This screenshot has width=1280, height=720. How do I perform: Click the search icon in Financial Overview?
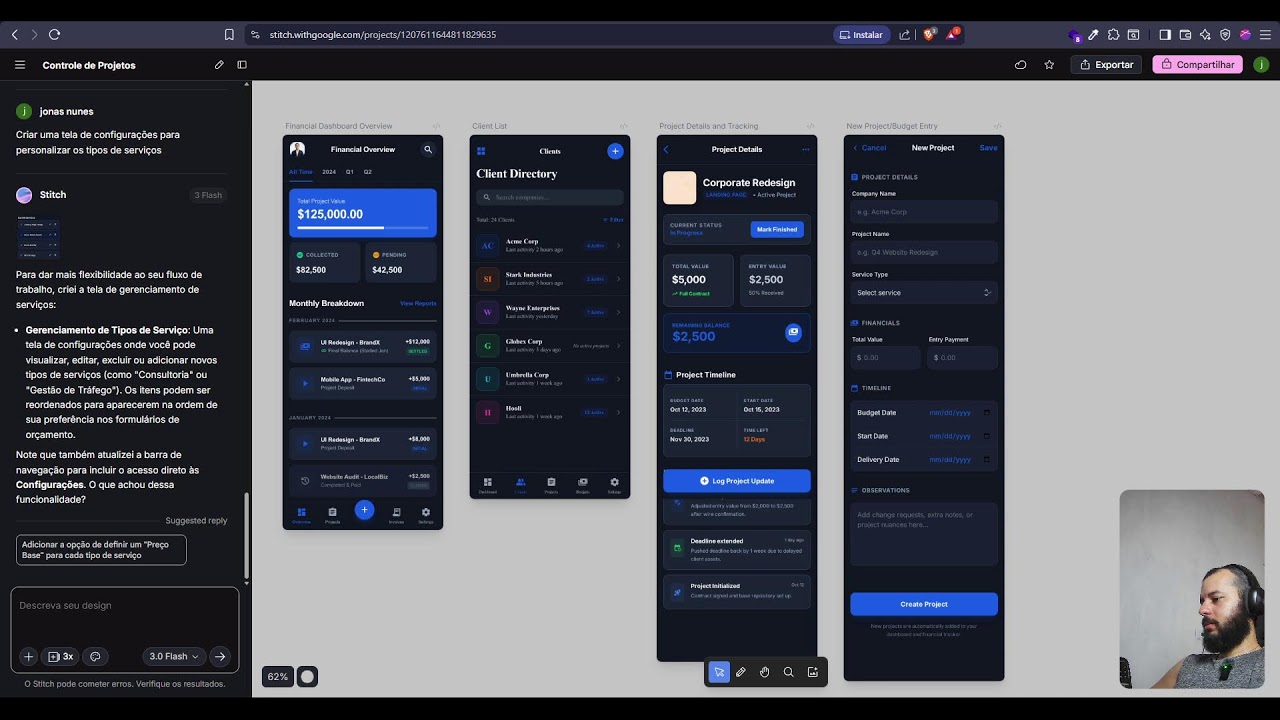(428, 149)
